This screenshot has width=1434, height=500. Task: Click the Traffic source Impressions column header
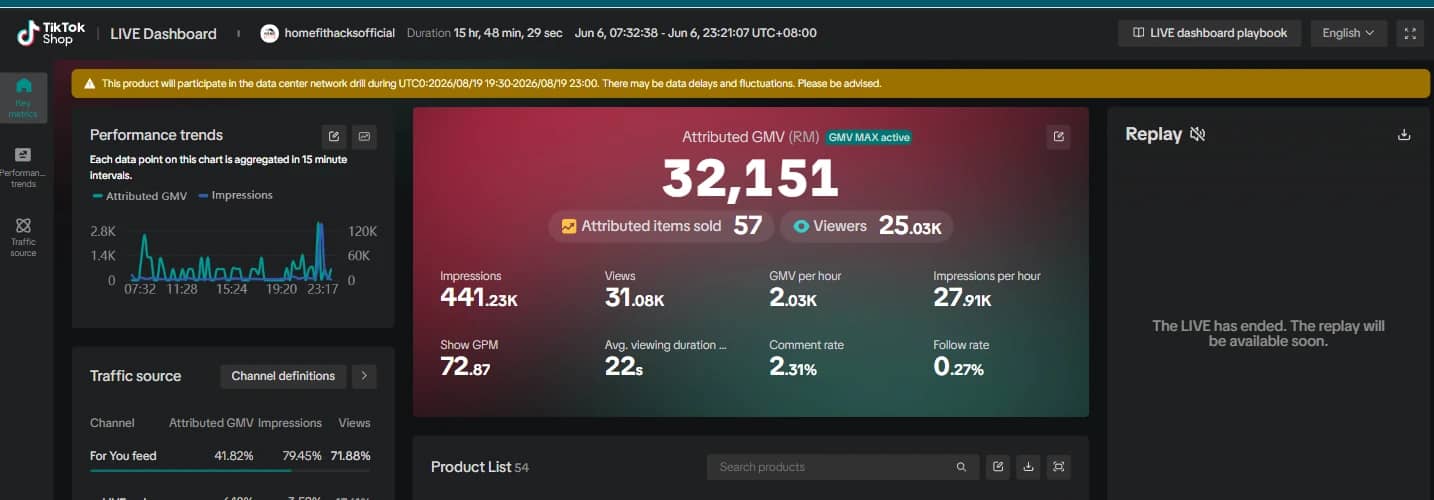(x=290, y=423)
